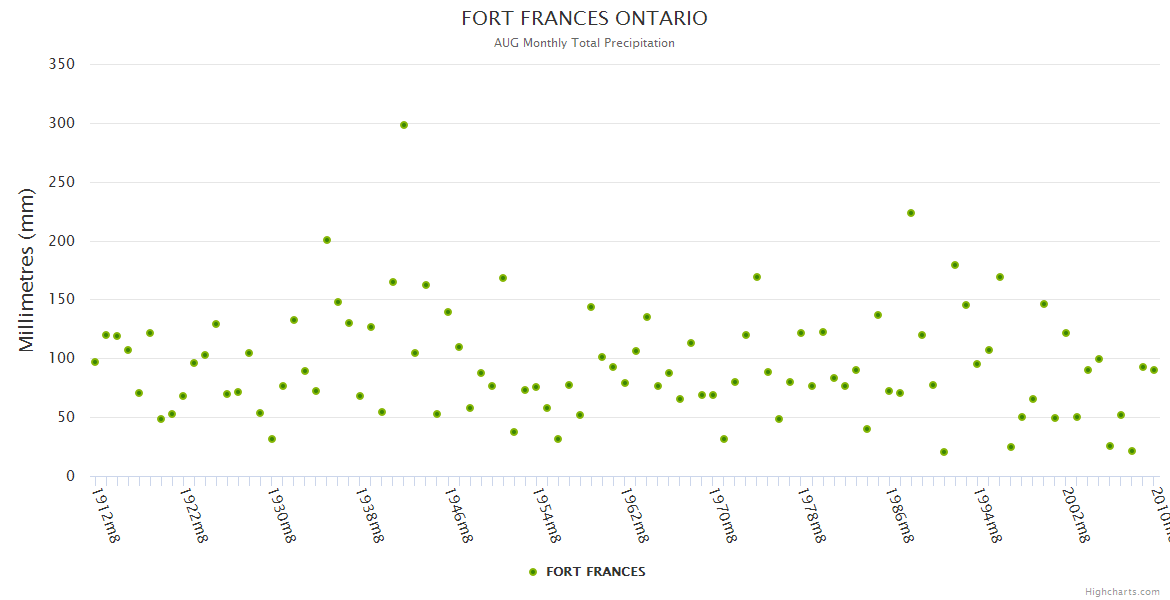Click the 0 y-axis tick label
Viewport: 1170px width, 600px height.
[70, 476]
